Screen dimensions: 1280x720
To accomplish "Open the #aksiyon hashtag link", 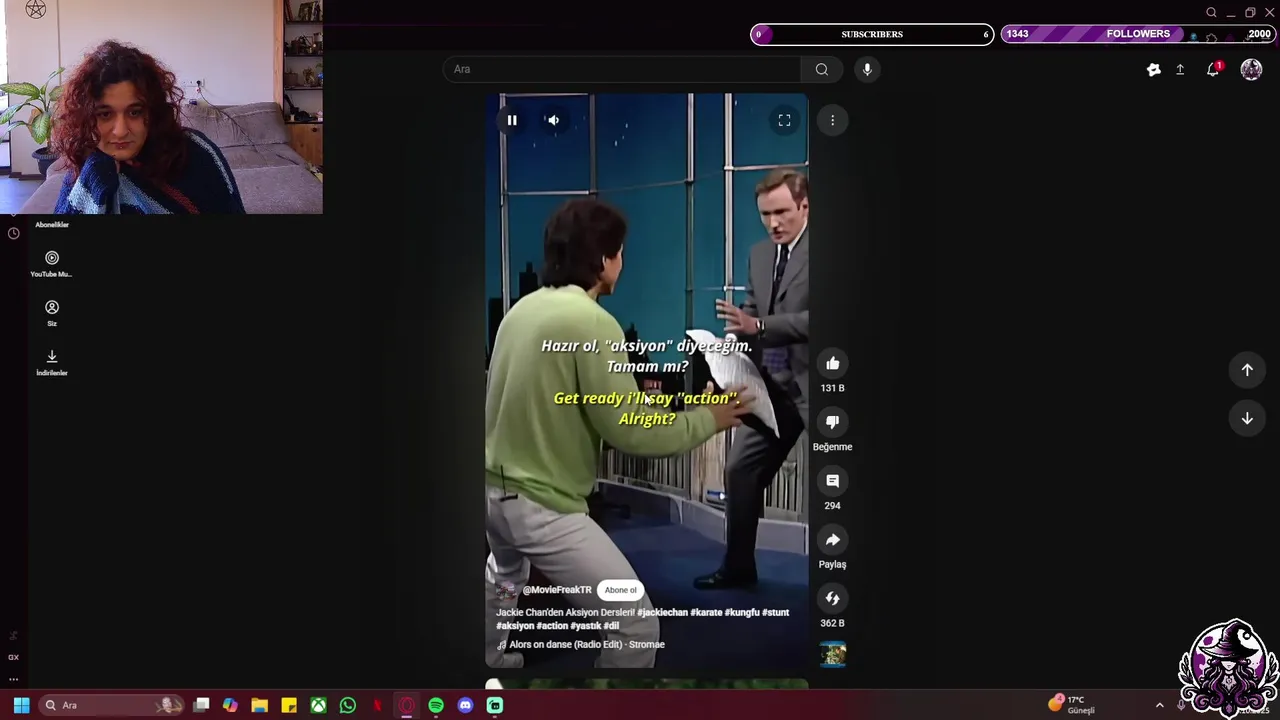I will coord(515,626).
